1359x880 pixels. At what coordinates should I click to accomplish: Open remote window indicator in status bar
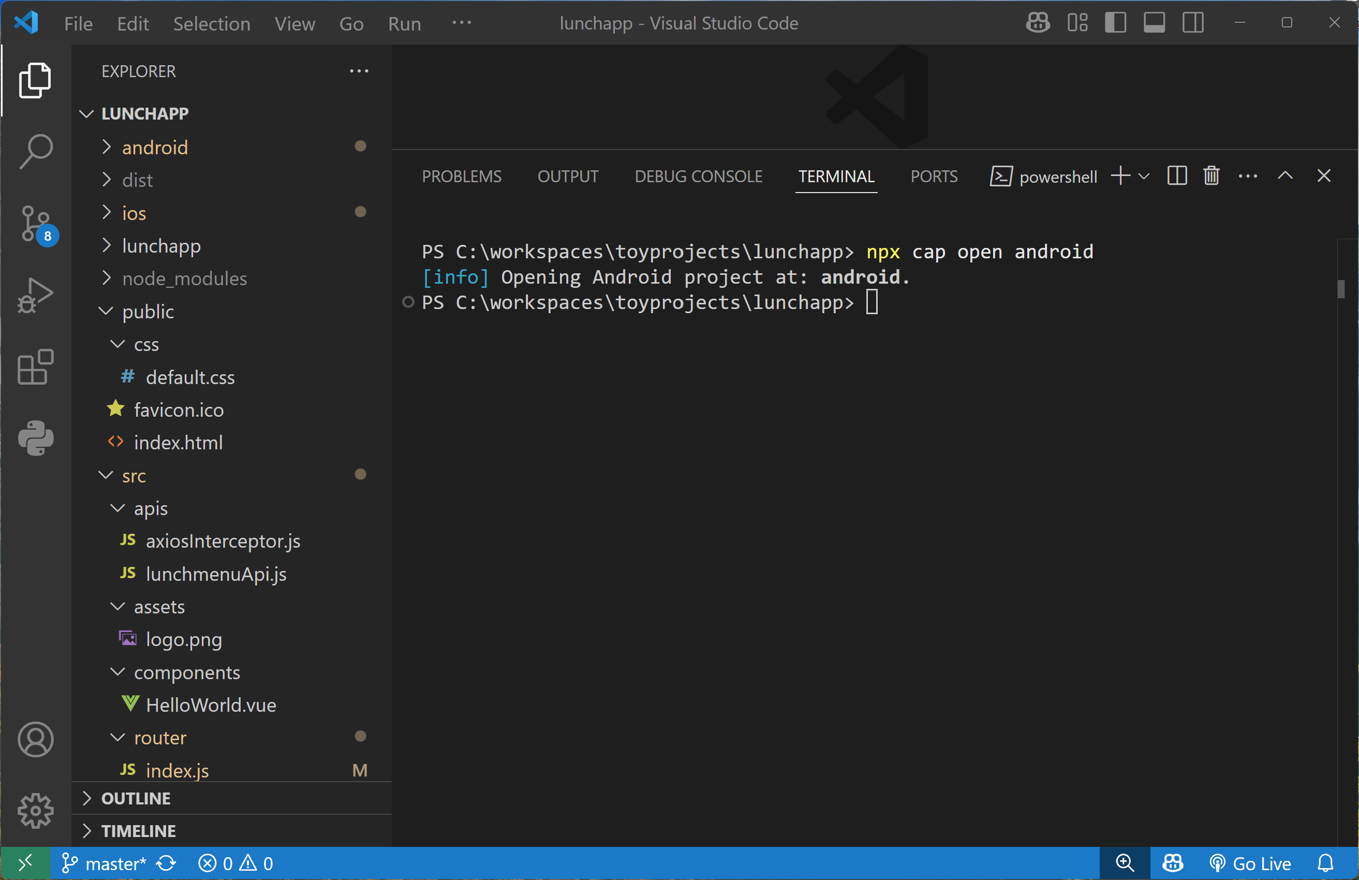coord(25,863)
